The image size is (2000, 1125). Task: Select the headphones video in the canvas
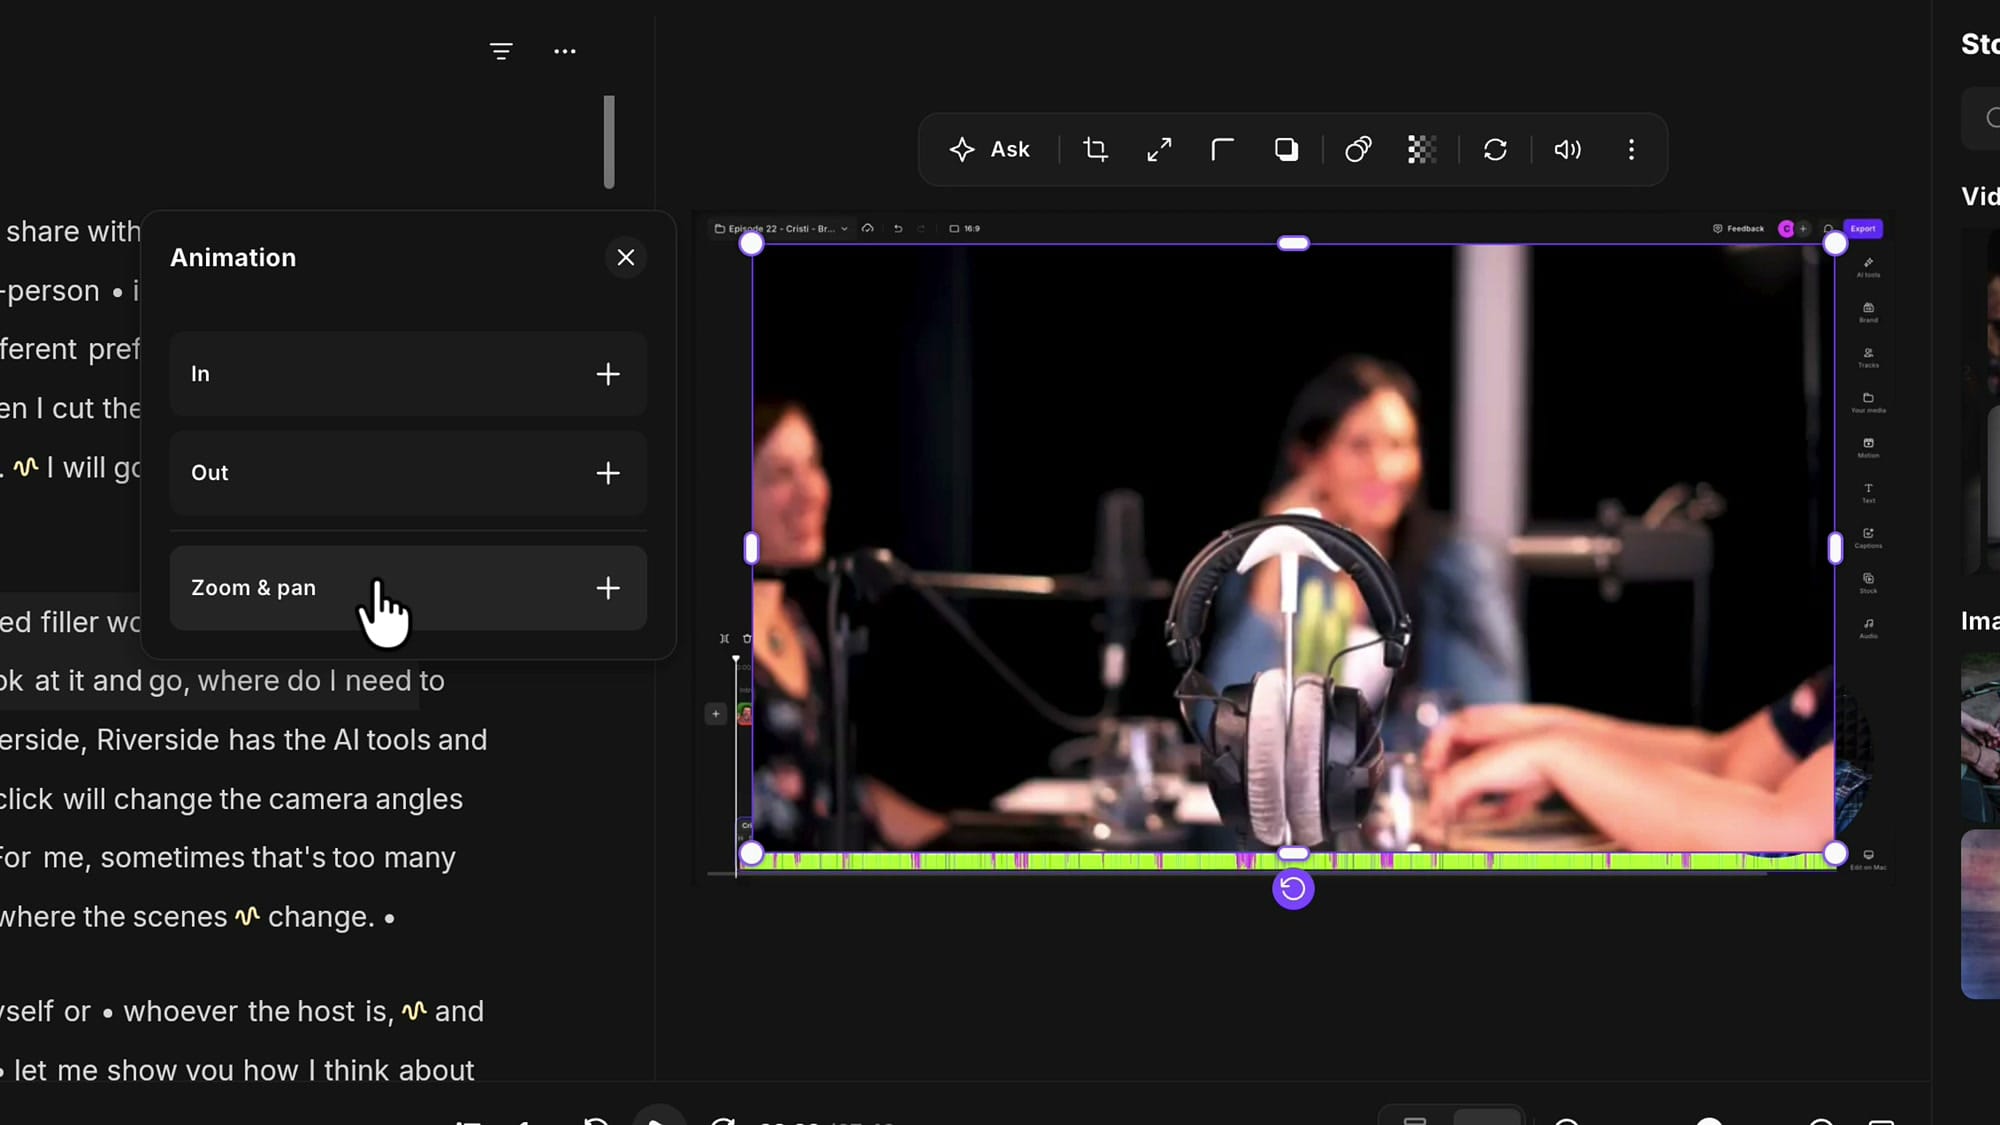pos(1293,549)
